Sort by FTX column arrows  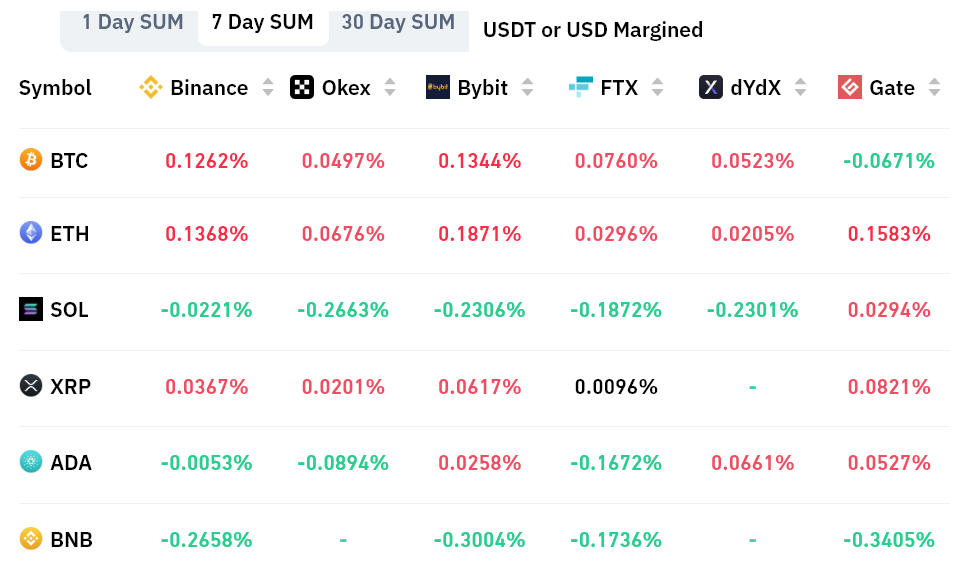[x=657, y=88]
